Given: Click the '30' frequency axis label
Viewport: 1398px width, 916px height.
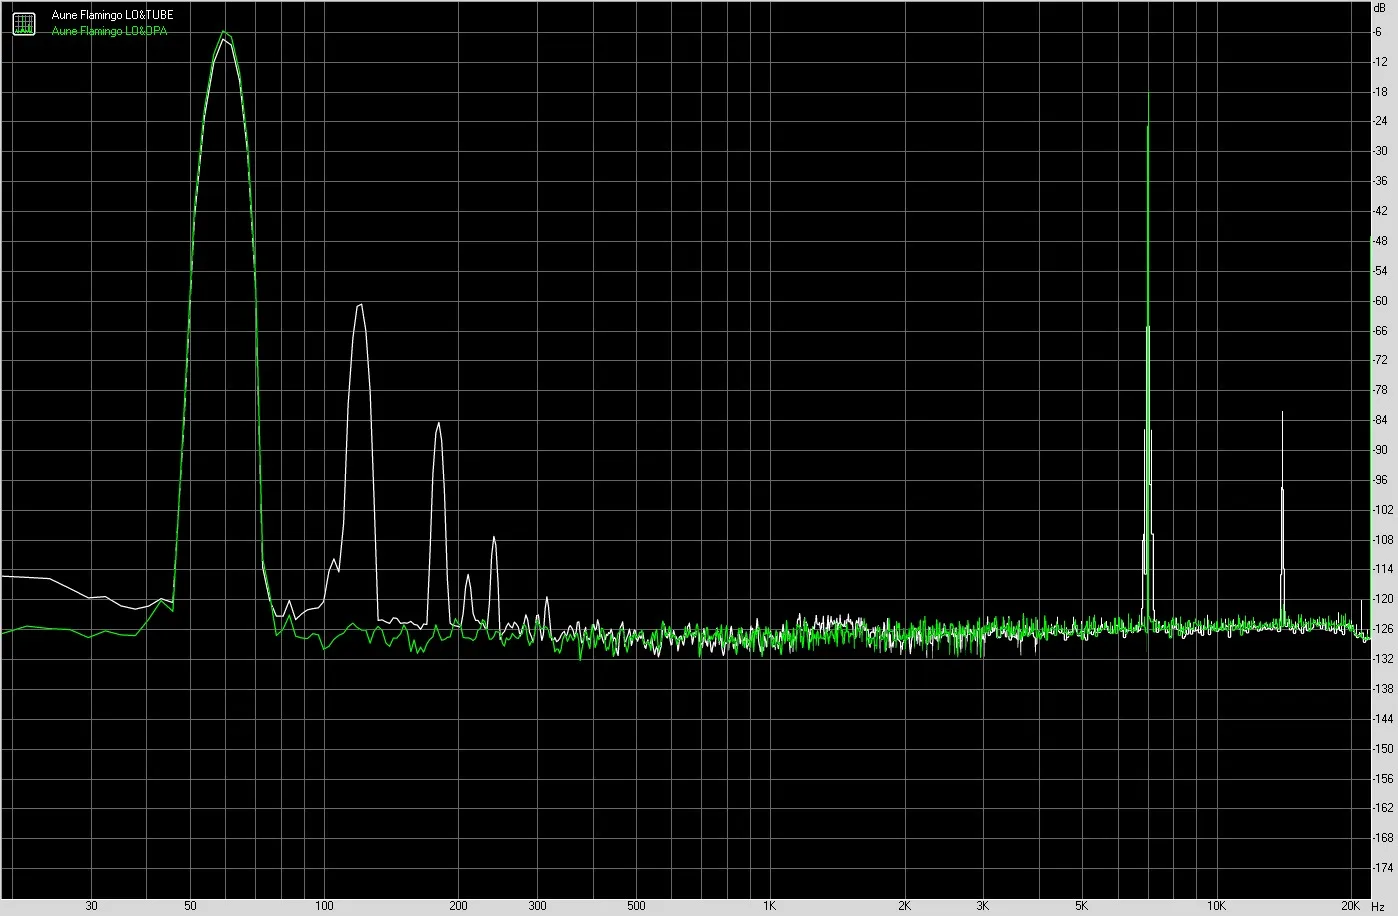Looking at the screenshot, I should click(91, 906).
